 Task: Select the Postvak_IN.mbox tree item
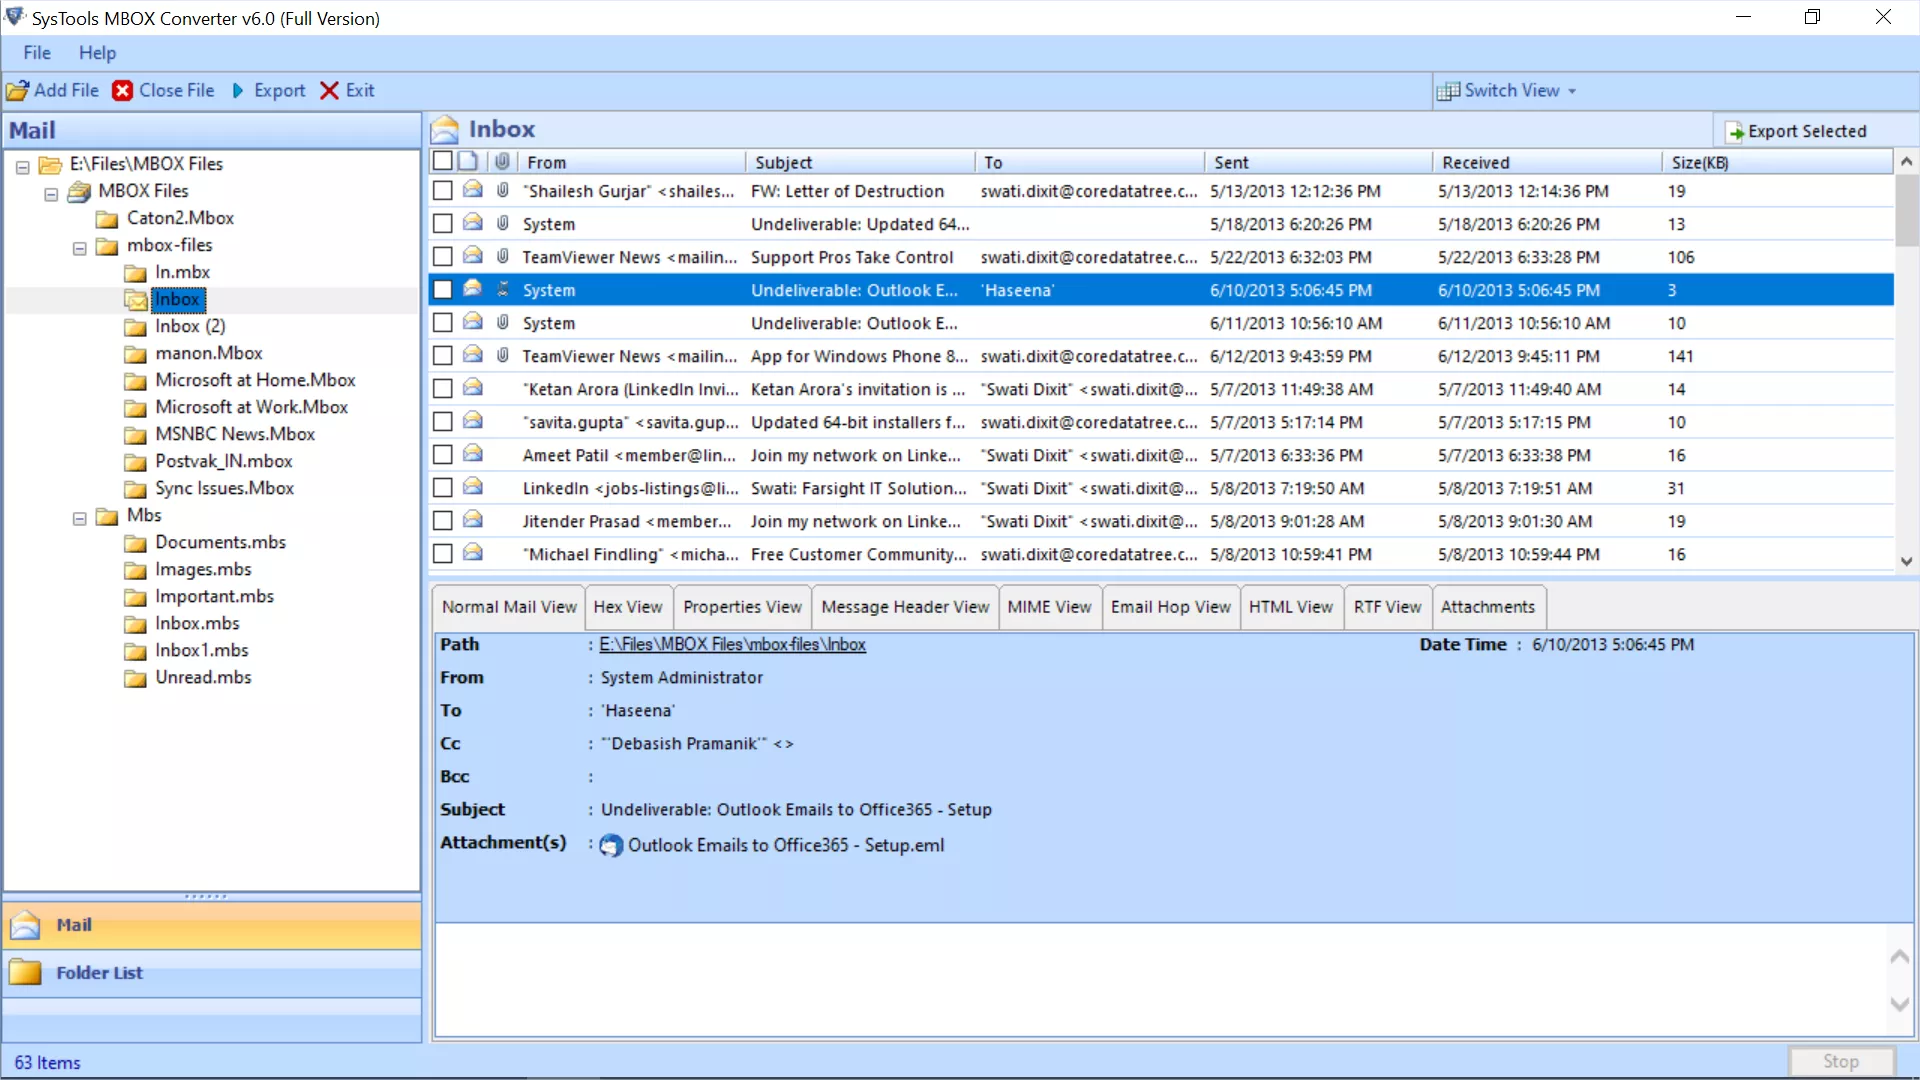224,461
